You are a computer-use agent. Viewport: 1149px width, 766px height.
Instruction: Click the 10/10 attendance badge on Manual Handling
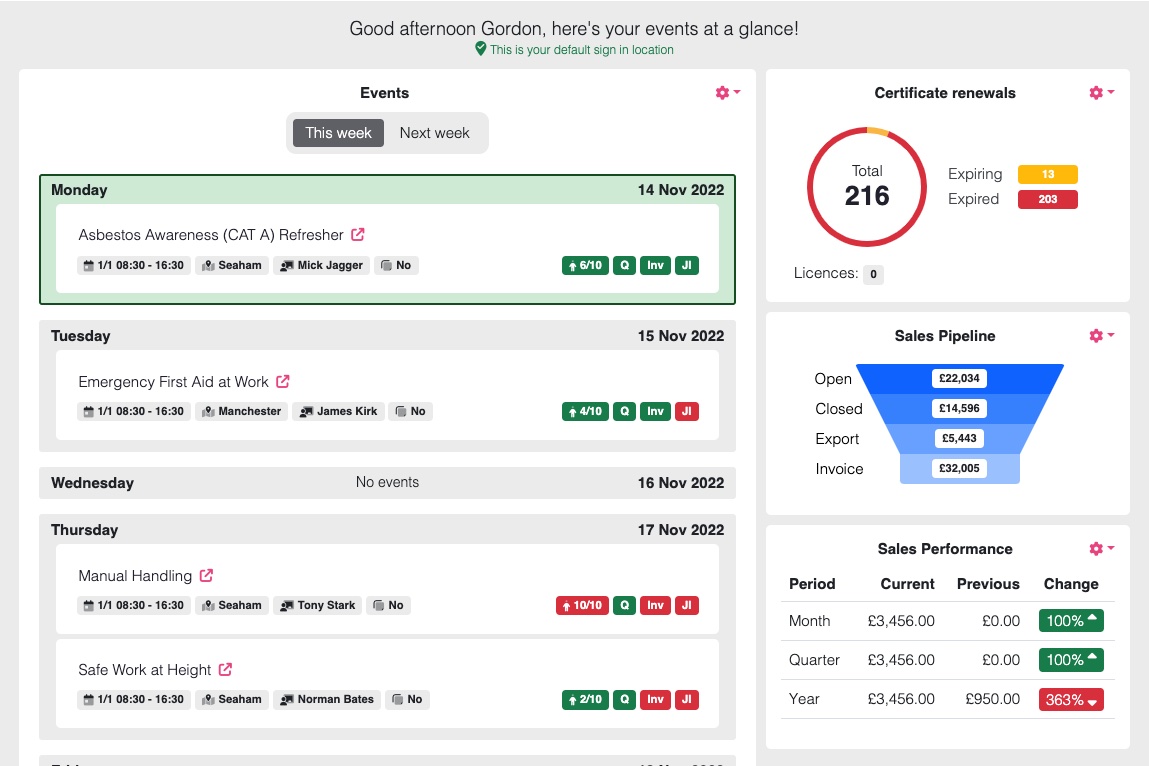[x=581, y=605]
